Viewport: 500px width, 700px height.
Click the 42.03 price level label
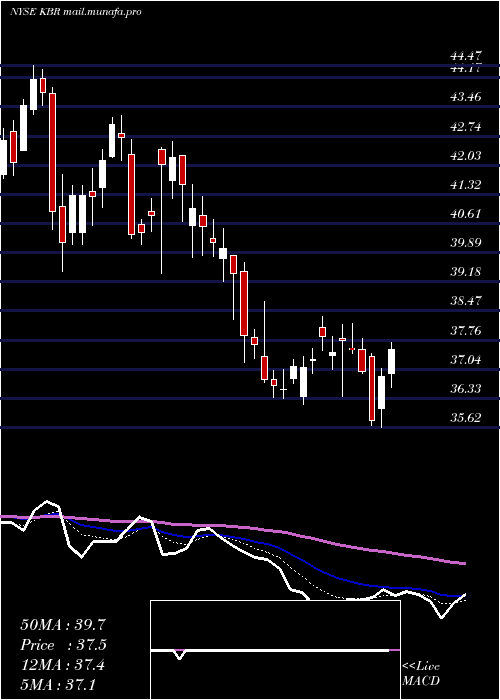tap(466, 156)
